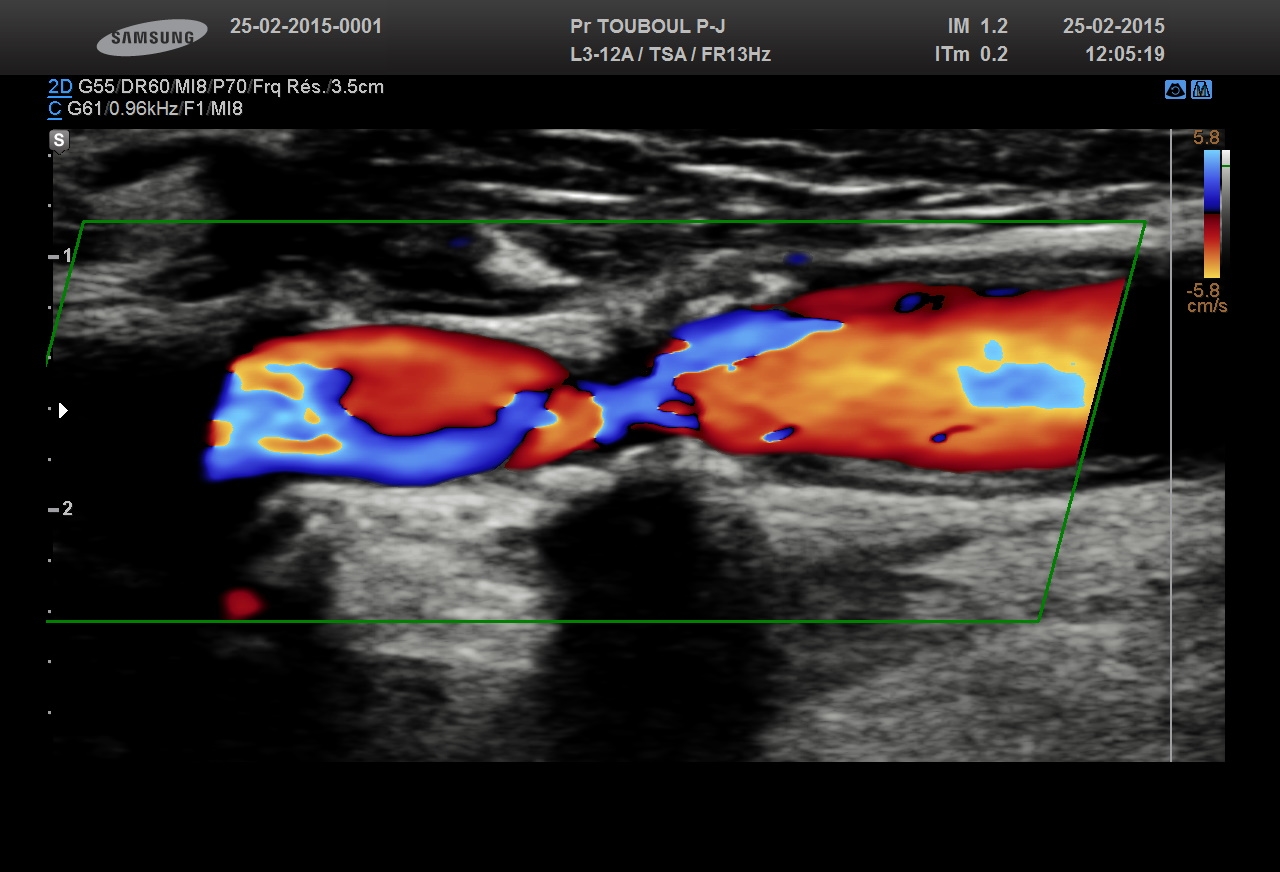Screen dimensions: 1280x872
Task: Click the 1 cm depth marker
Action: [62, 256]
